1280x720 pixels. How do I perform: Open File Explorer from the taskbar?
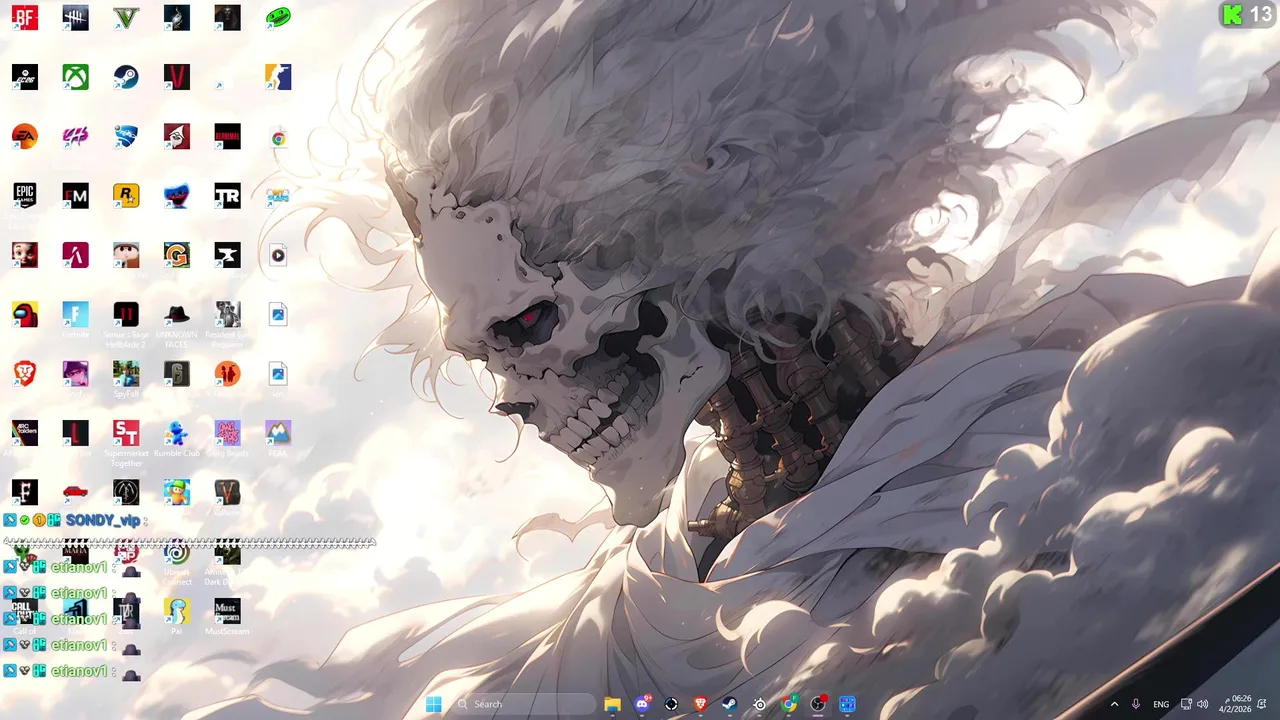[612, 704]
